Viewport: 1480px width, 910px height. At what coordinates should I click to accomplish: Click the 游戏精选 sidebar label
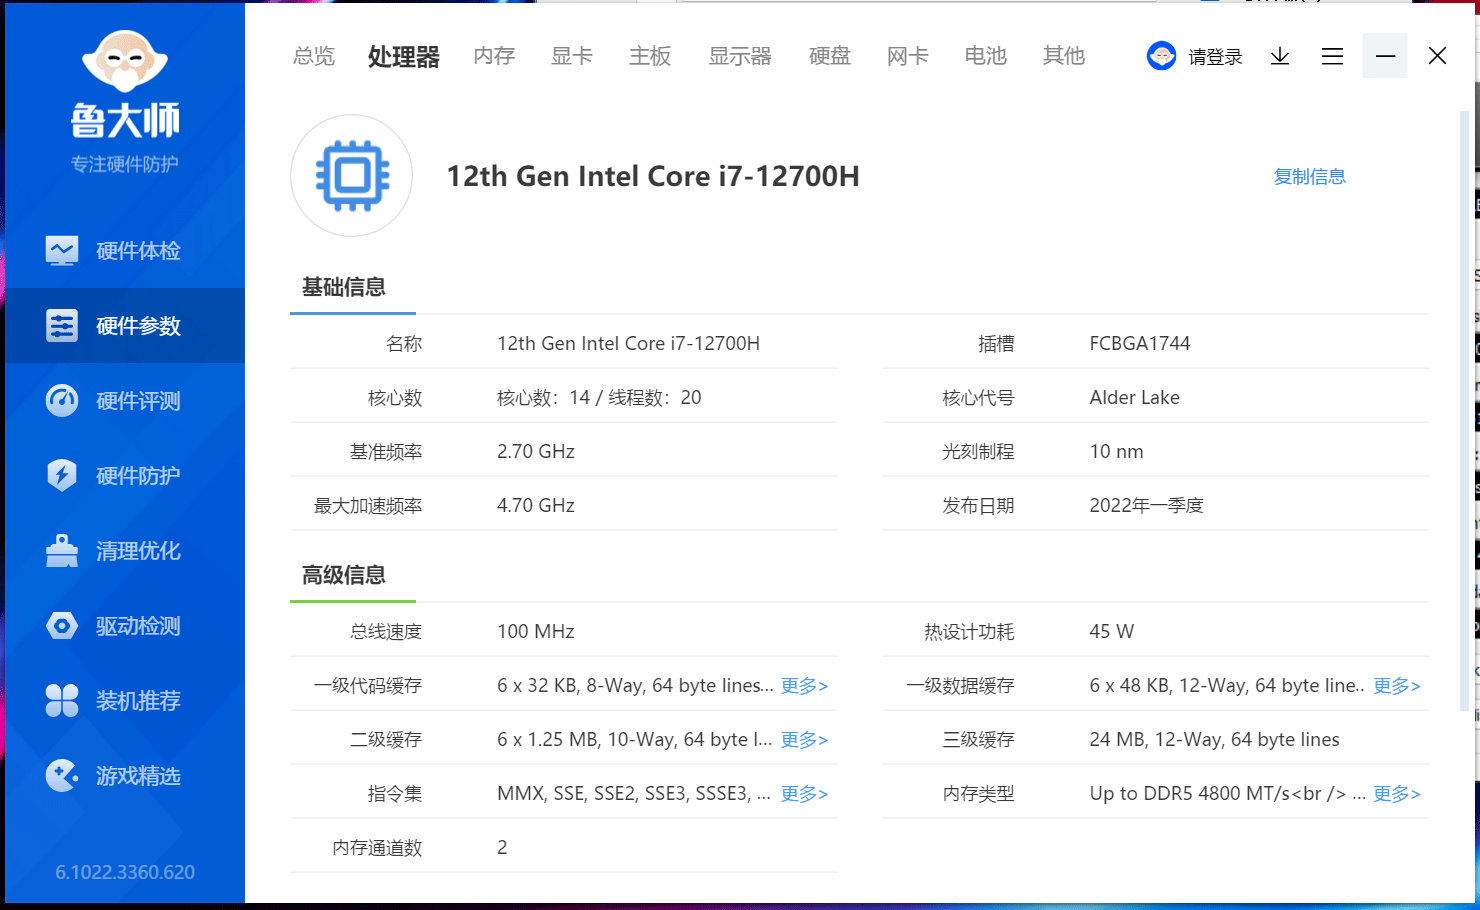pyautogui.click(x=138, y=775)
